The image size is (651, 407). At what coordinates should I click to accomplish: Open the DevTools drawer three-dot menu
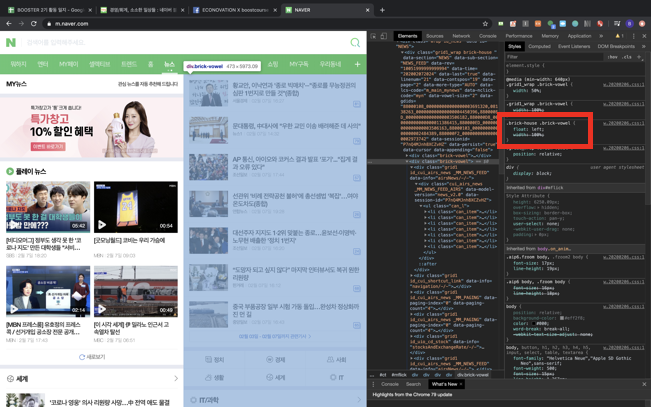[373, 384]
